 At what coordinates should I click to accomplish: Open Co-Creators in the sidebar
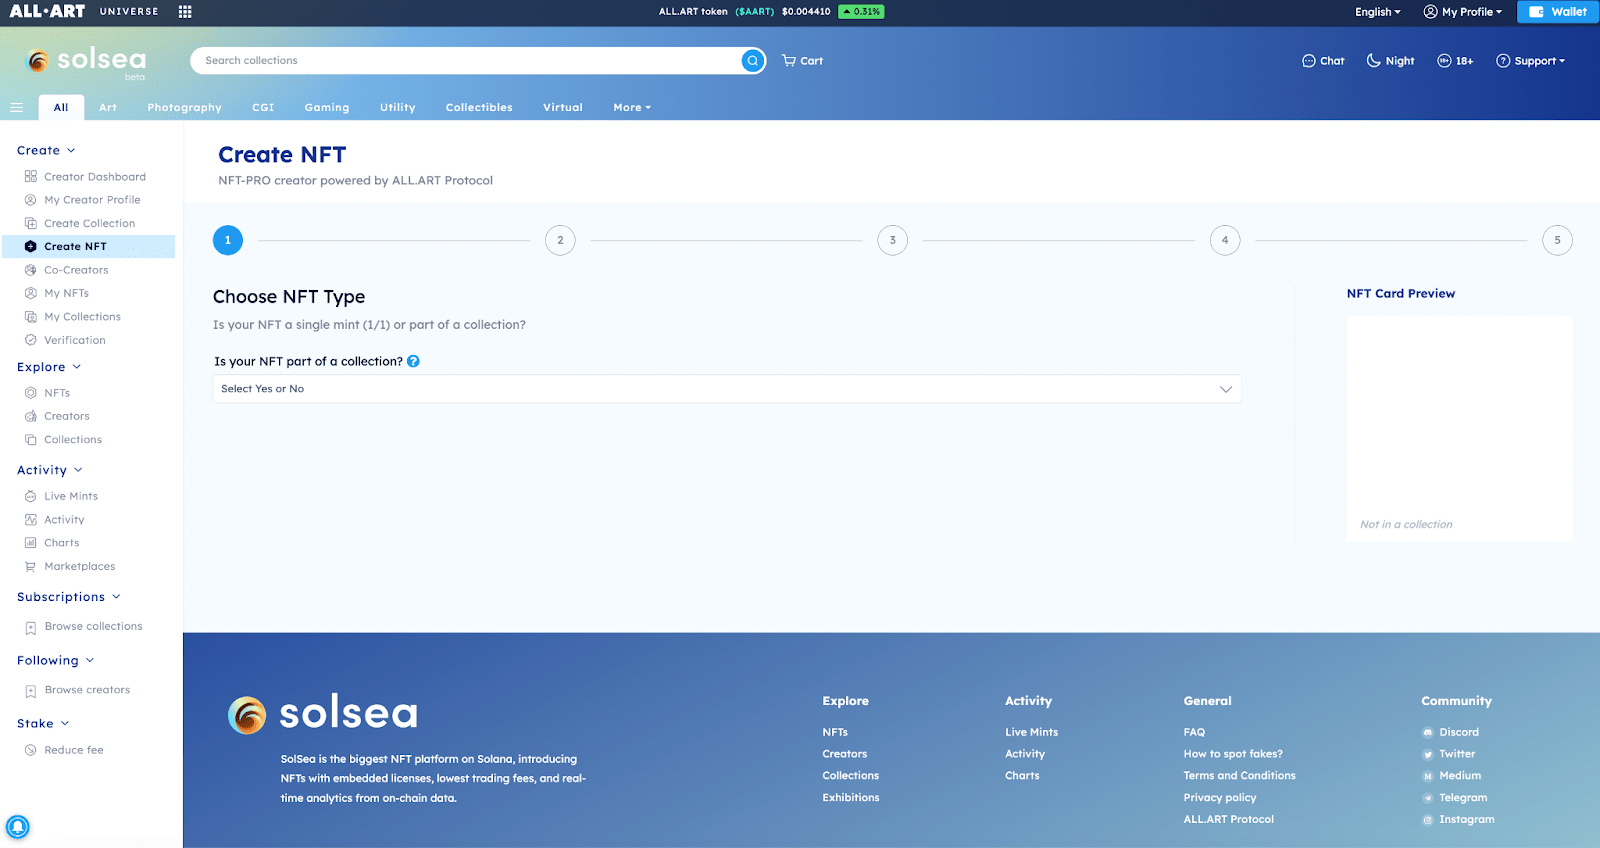(67, 270)
